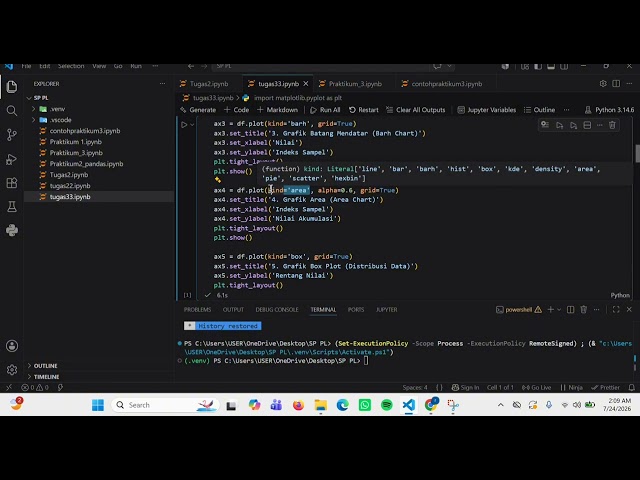Open the View menu
This screenshot has width=640, height=480.
(x=99, y=66)
